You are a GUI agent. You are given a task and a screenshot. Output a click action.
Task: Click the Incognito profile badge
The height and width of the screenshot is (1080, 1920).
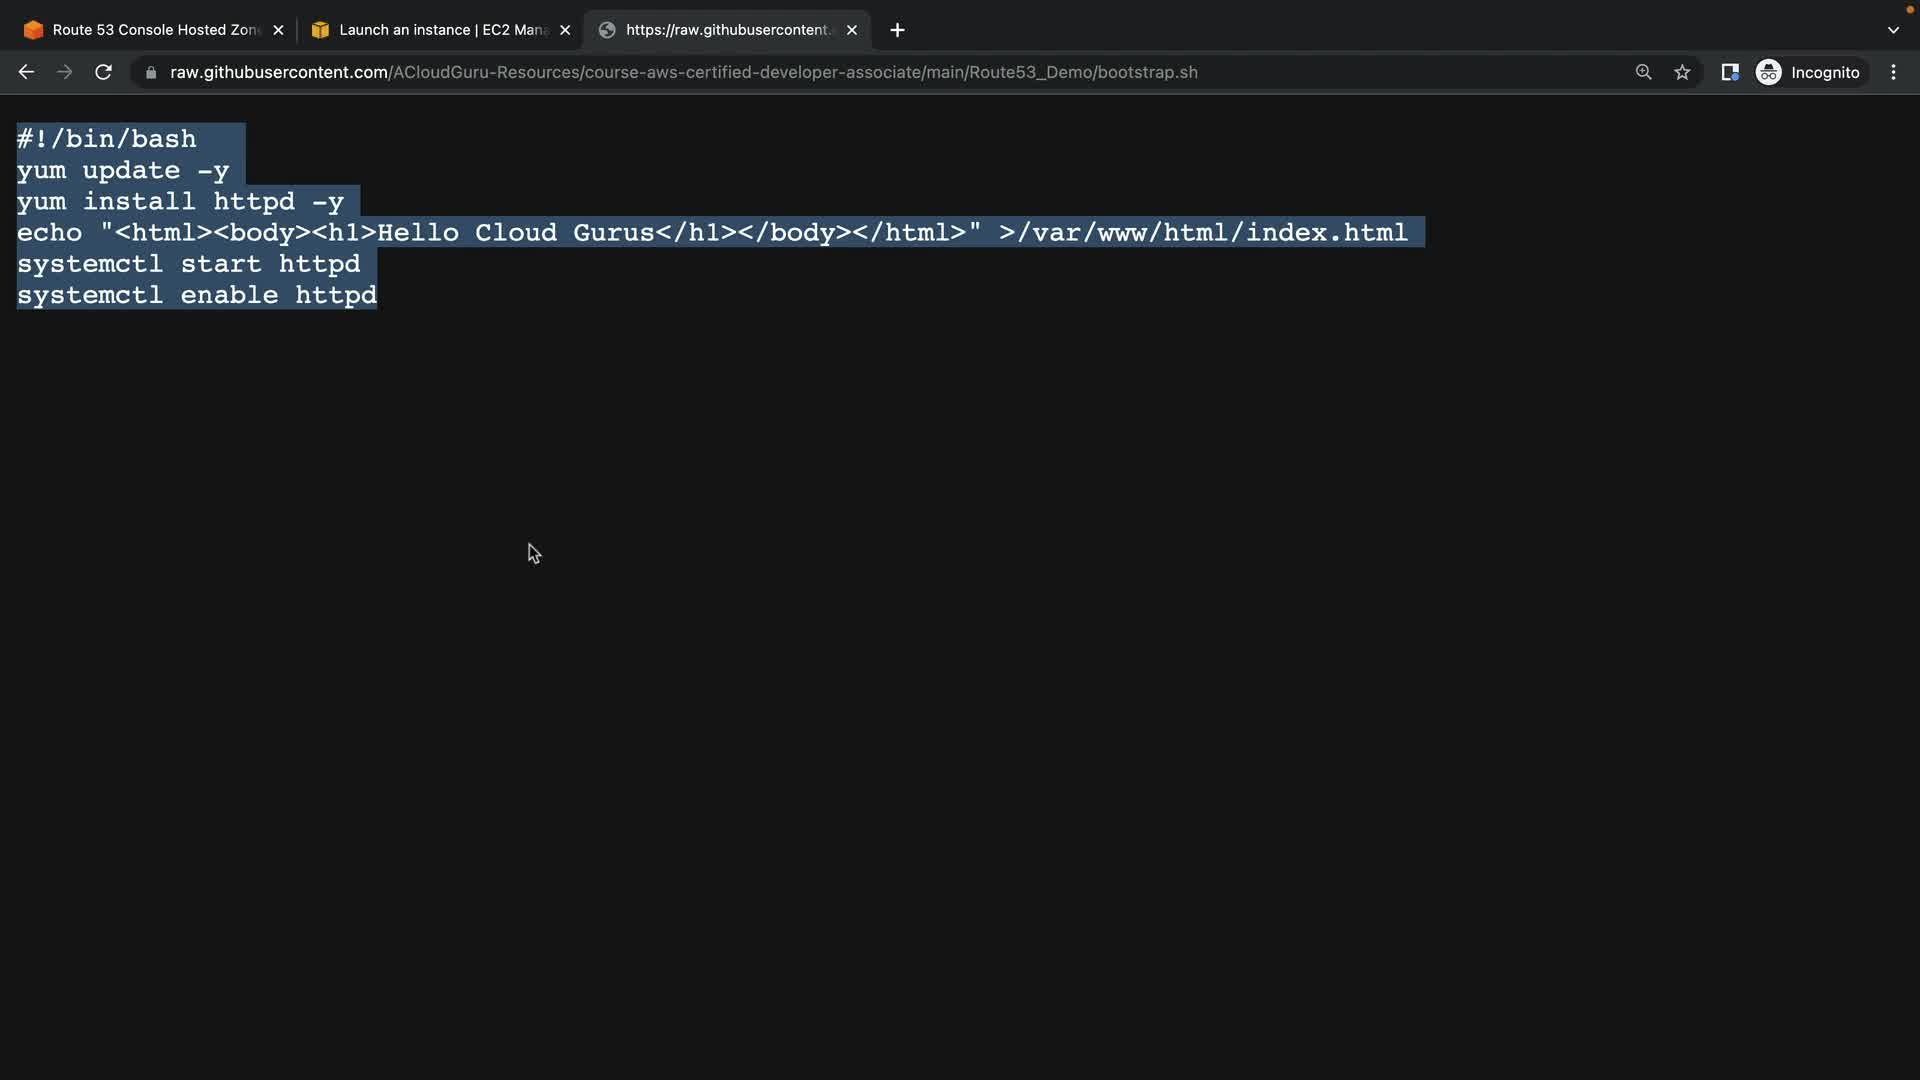(1810, 72)
